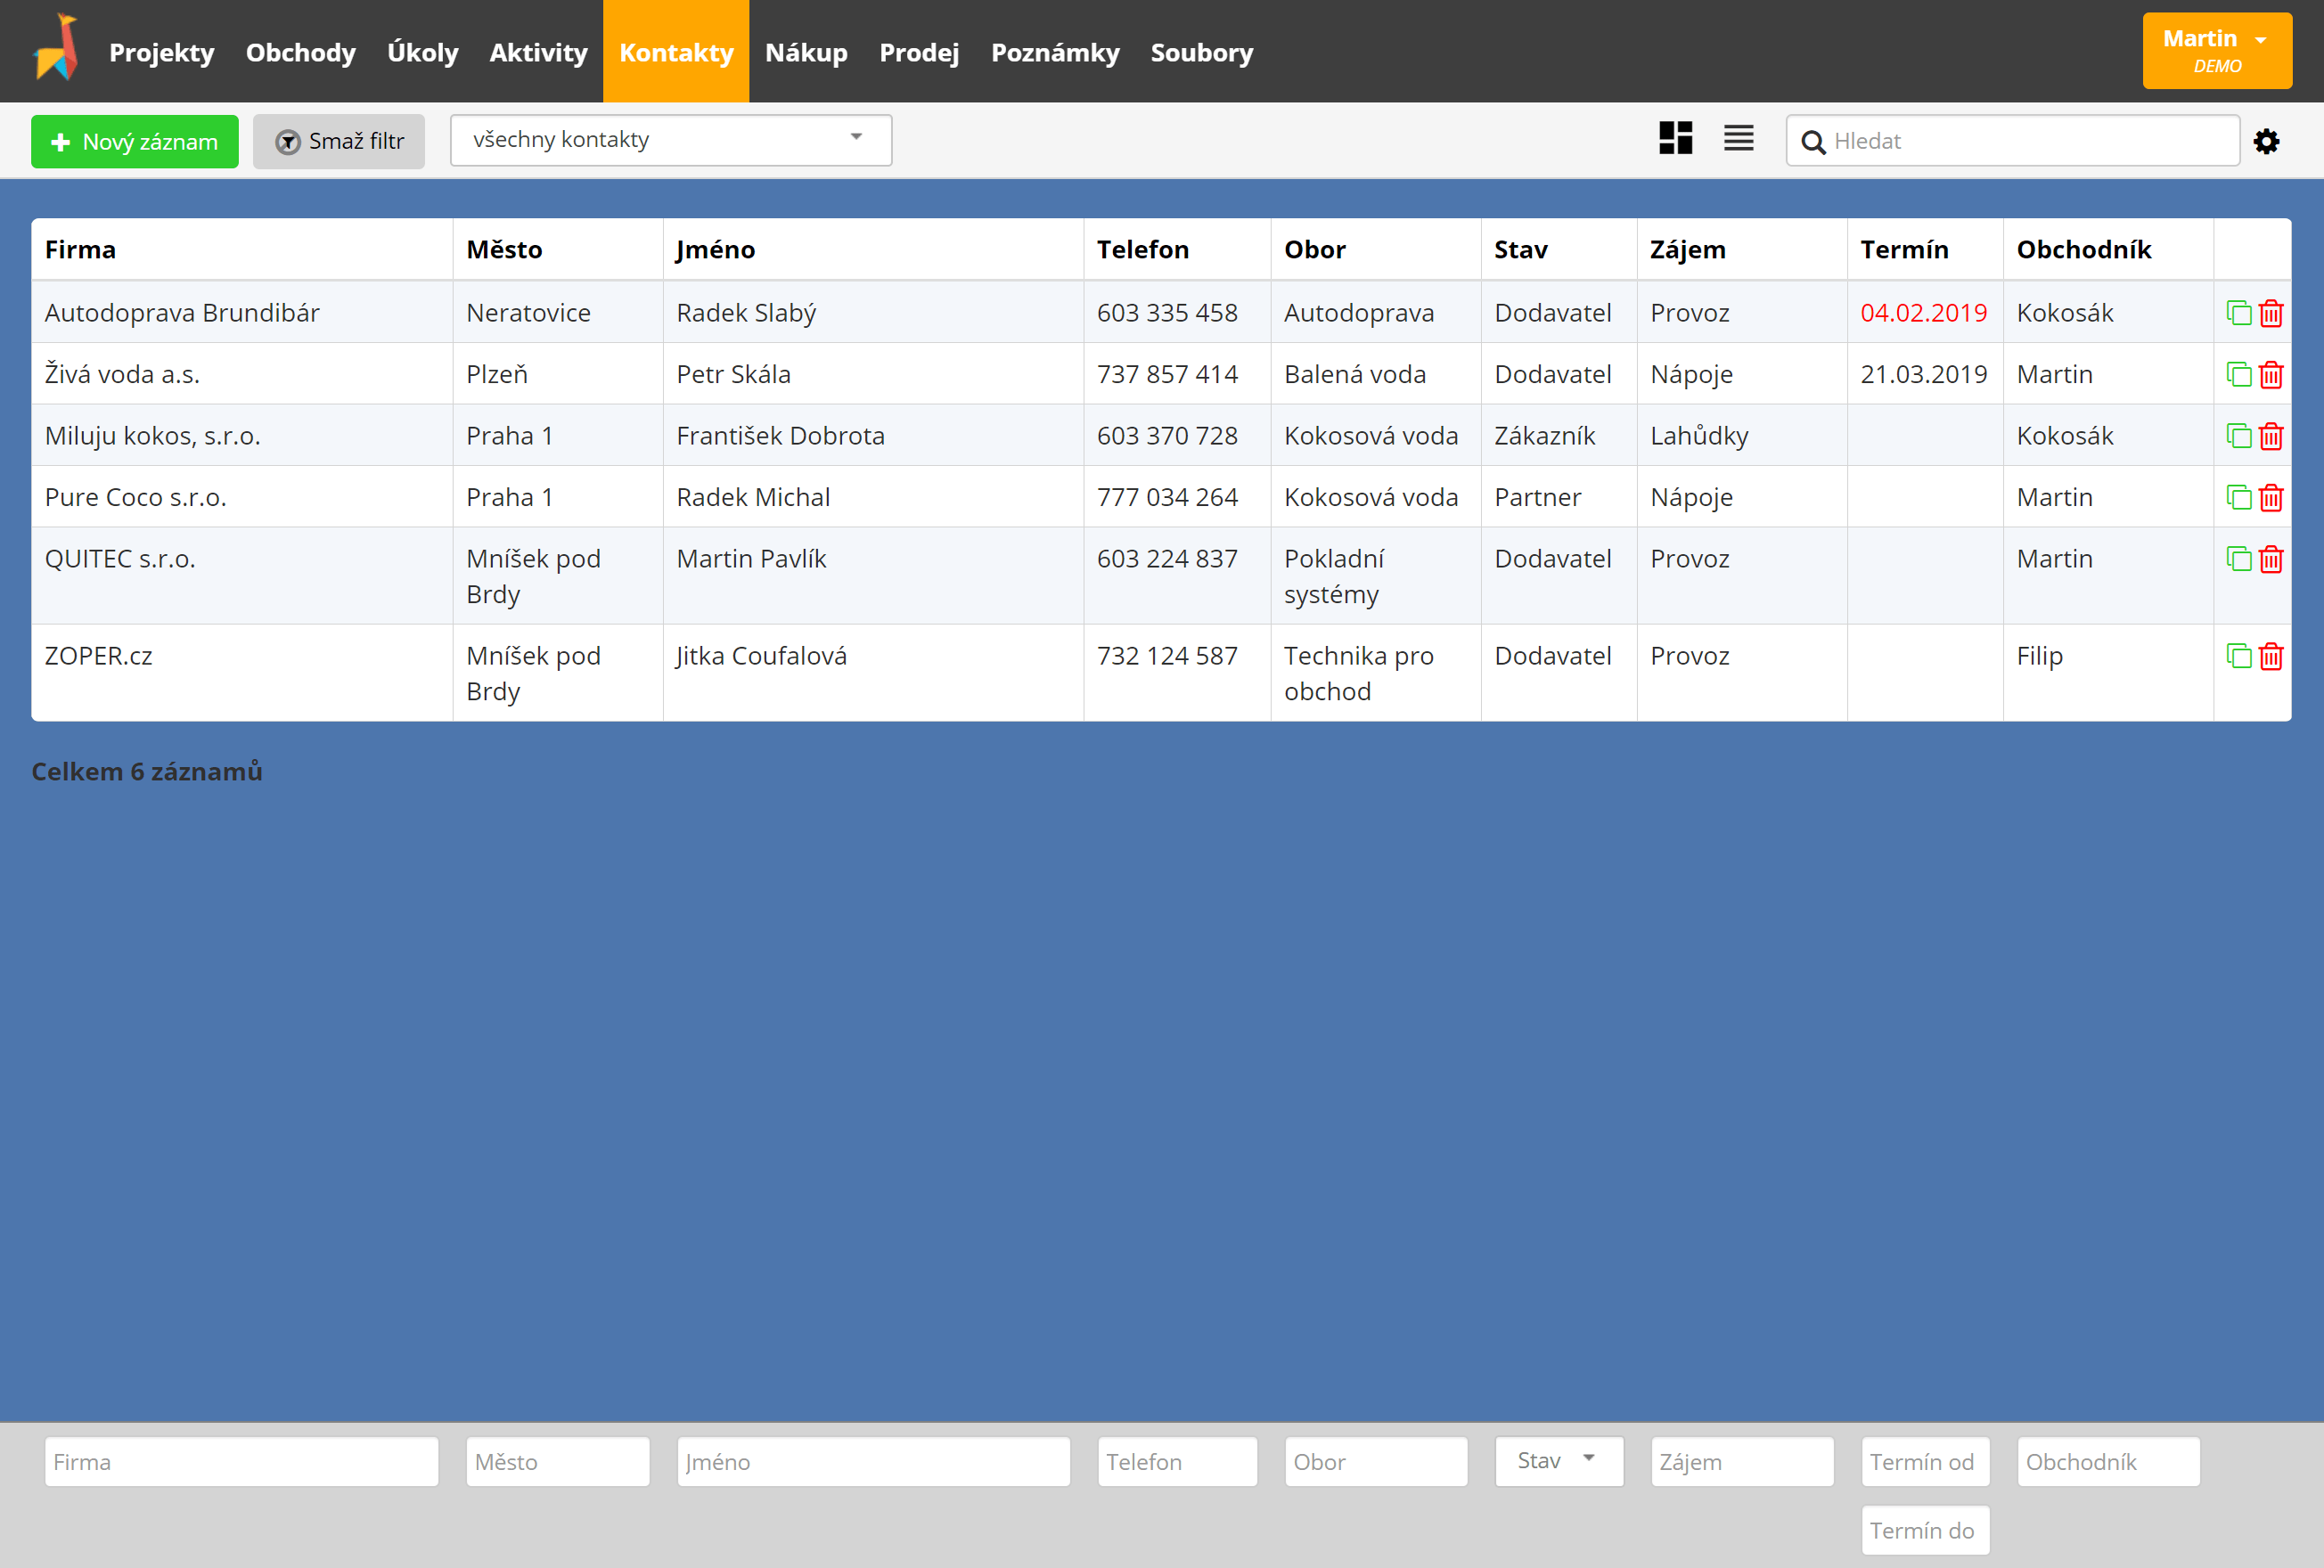The width and height of the screenshot is (2324, 1568).
Task: Click the search magnifier icon
Action: pyautogui.click(x=1813, y=142)
